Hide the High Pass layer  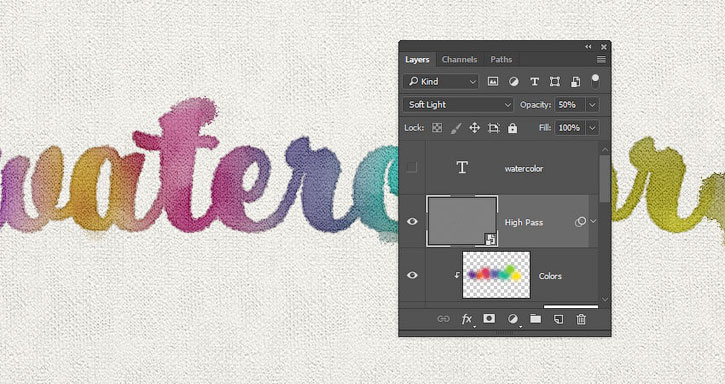[412, 222]
